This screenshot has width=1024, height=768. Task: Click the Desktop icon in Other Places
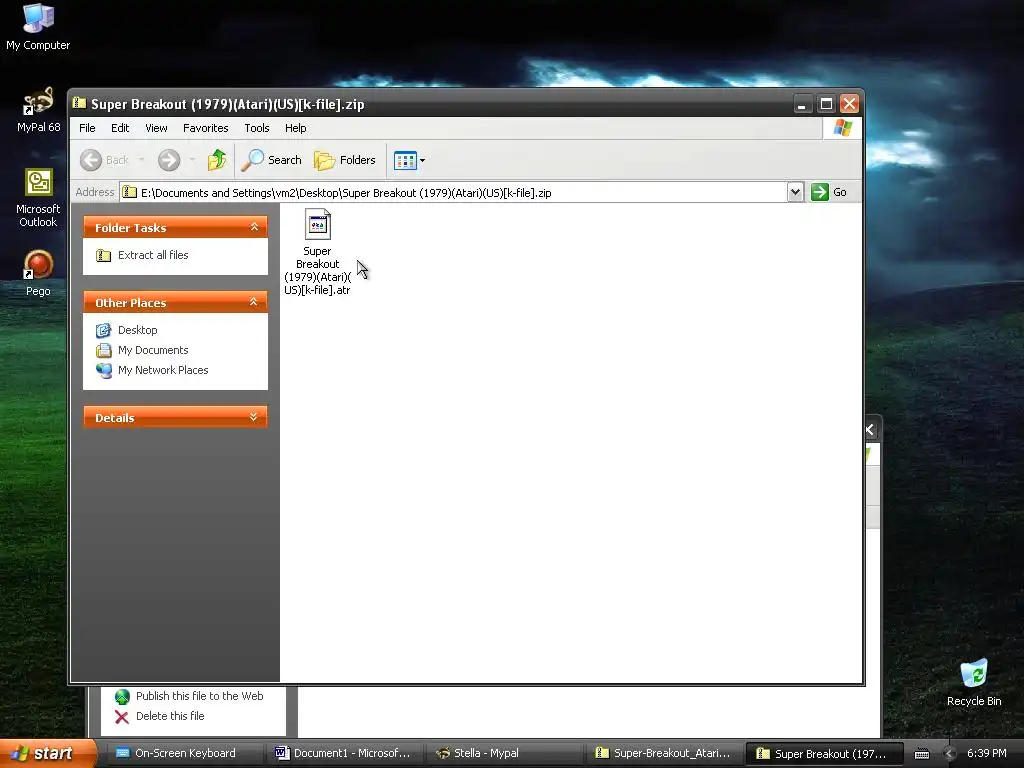(x=103, y=330)
